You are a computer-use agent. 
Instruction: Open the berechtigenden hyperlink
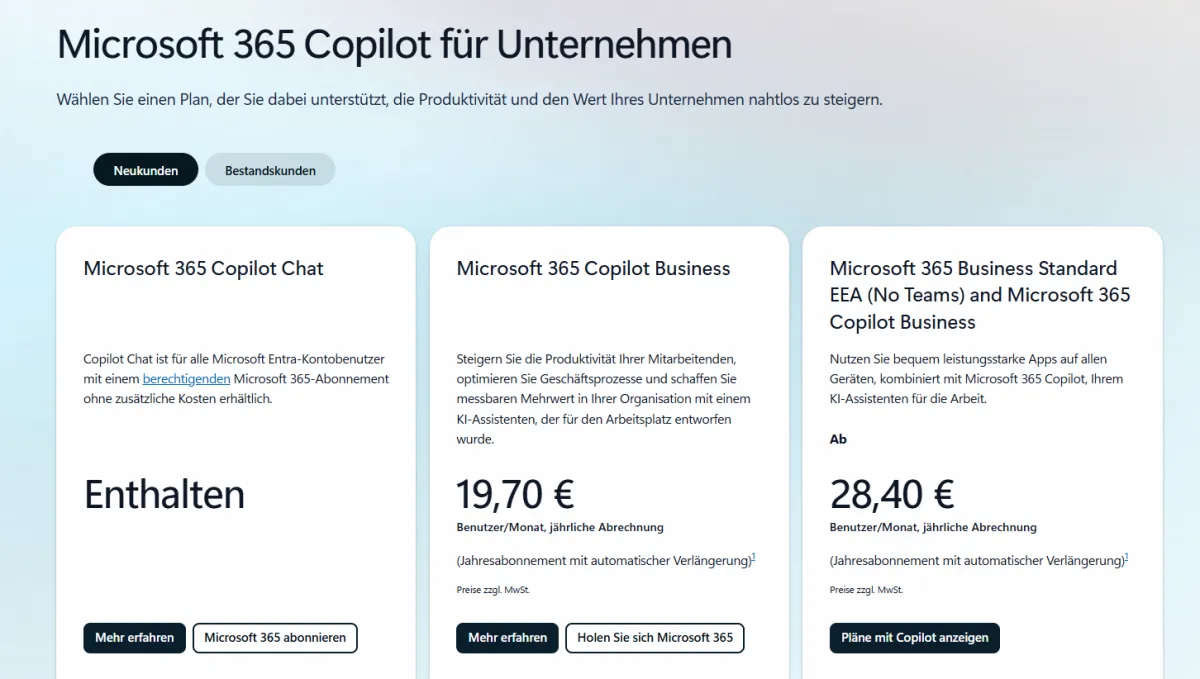click(186, 378)
